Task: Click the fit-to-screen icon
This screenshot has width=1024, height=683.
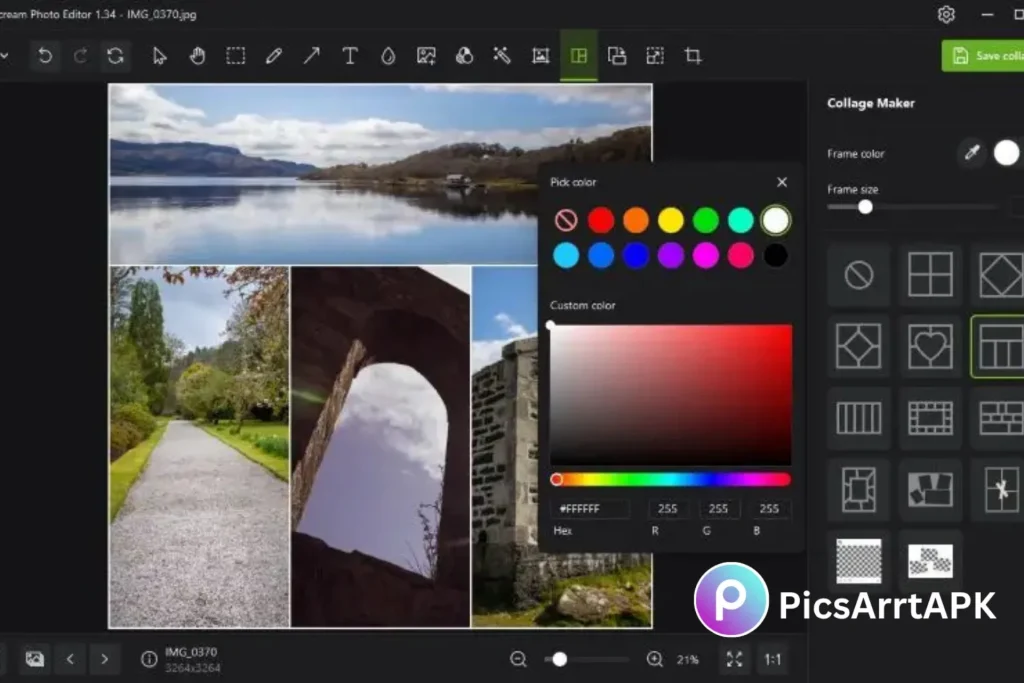Action: click(733, 659)
